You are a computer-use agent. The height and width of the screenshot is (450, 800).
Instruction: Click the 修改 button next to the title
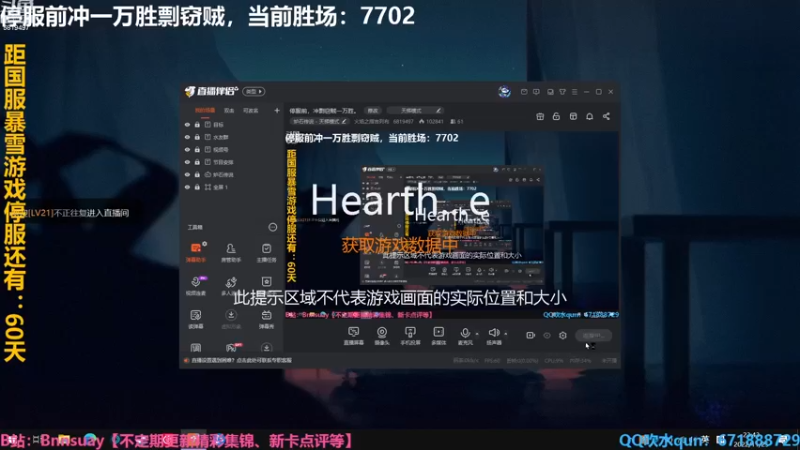373,110
